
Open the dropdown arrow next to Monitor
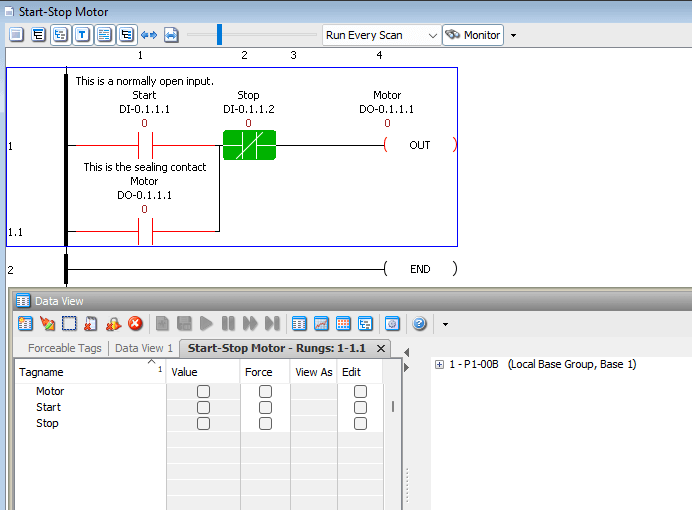[x=513, y=35]
